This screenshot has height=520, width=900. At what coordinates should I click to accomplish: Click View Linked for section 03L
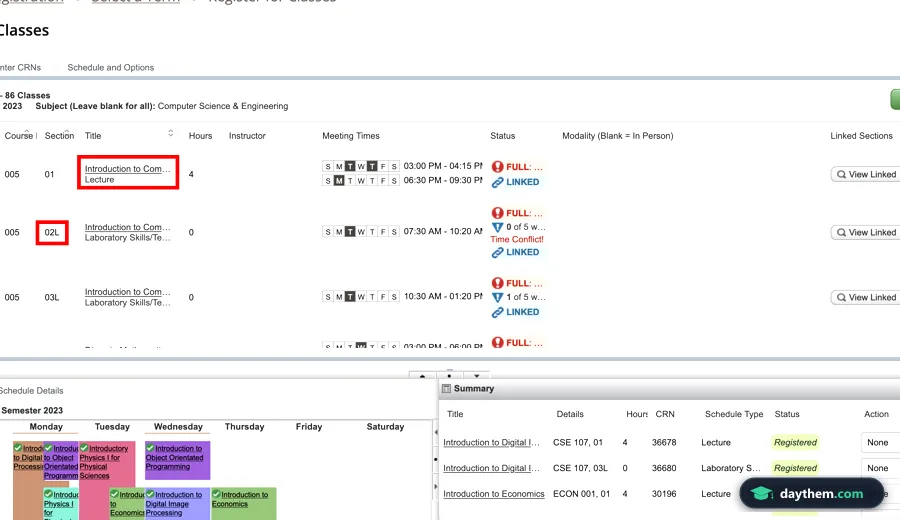pos(866,297)
